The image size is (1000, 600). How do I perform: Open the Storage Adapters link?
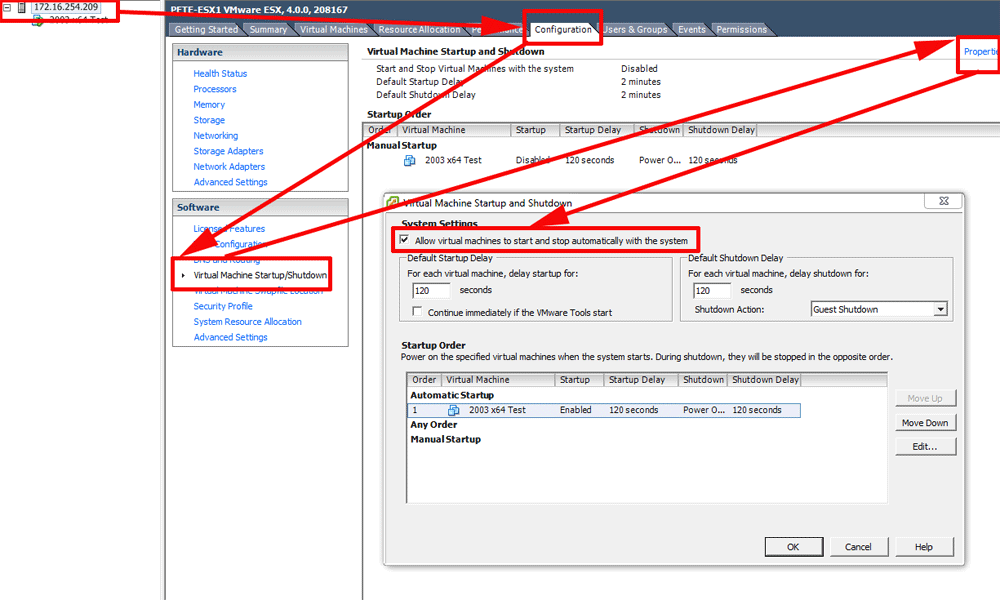228,150
